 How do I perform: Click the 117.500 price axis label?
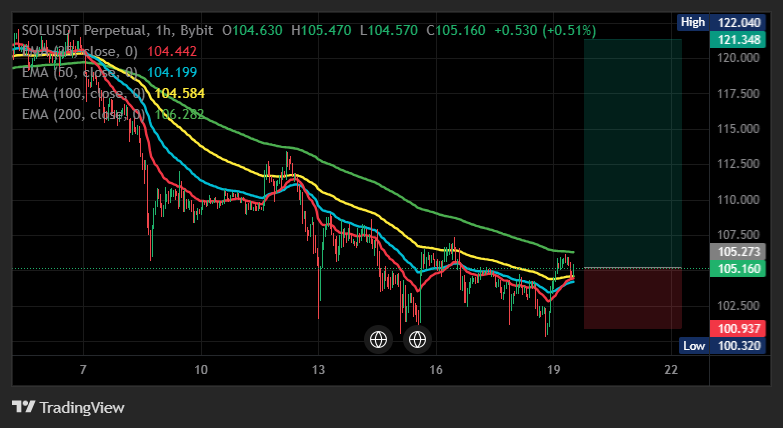(739, 94)
